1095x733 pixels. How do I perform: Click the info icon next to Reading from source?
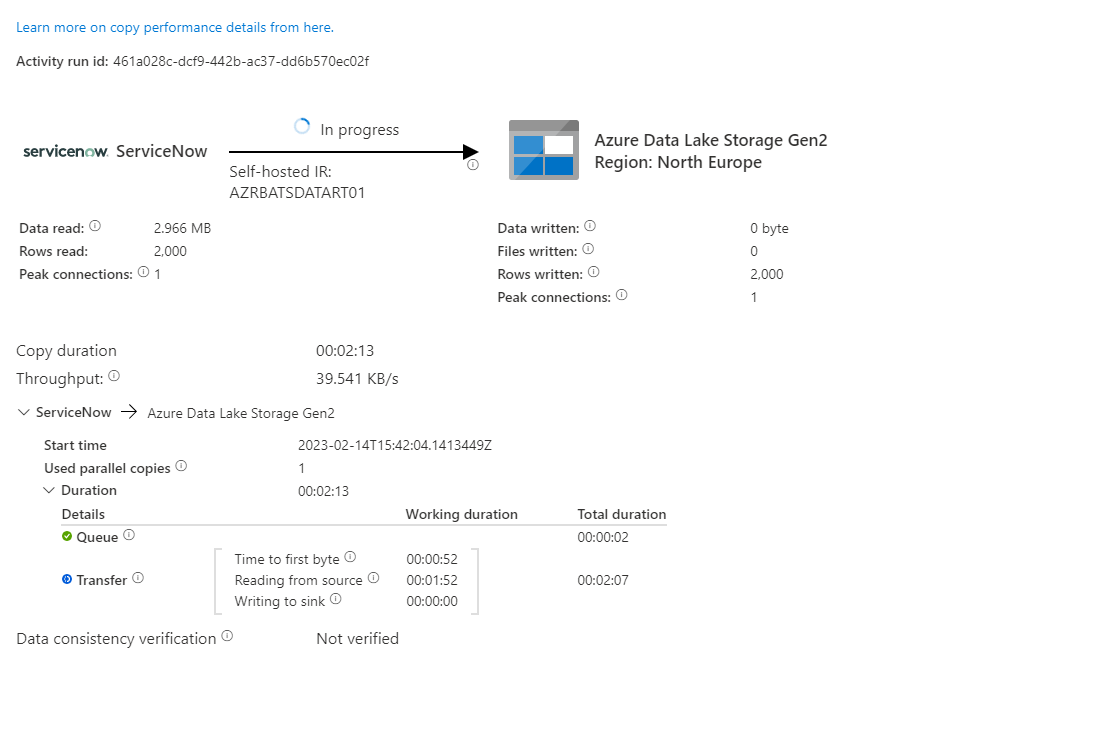[x=373, y=579]
